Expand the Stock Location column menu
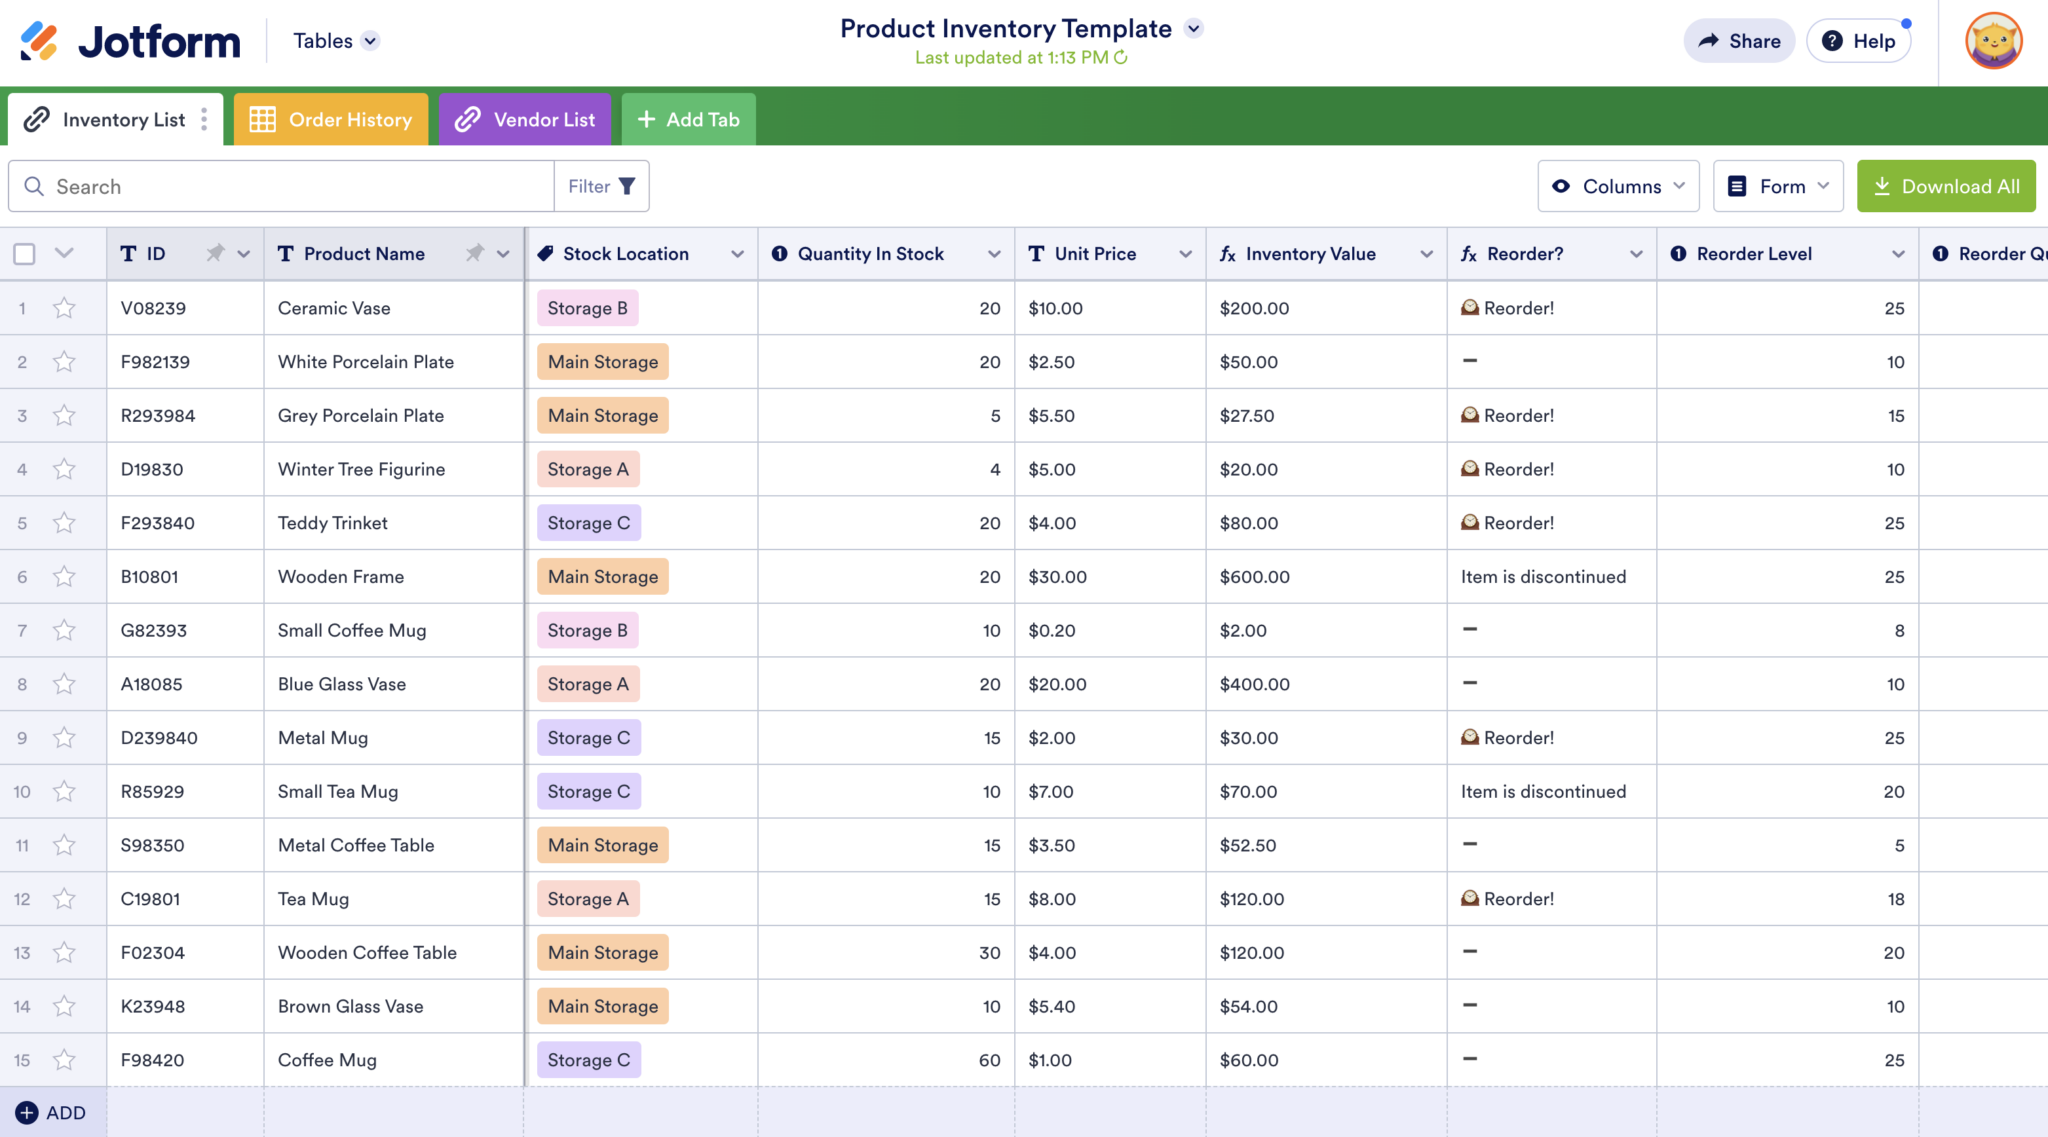 point(737,253)
